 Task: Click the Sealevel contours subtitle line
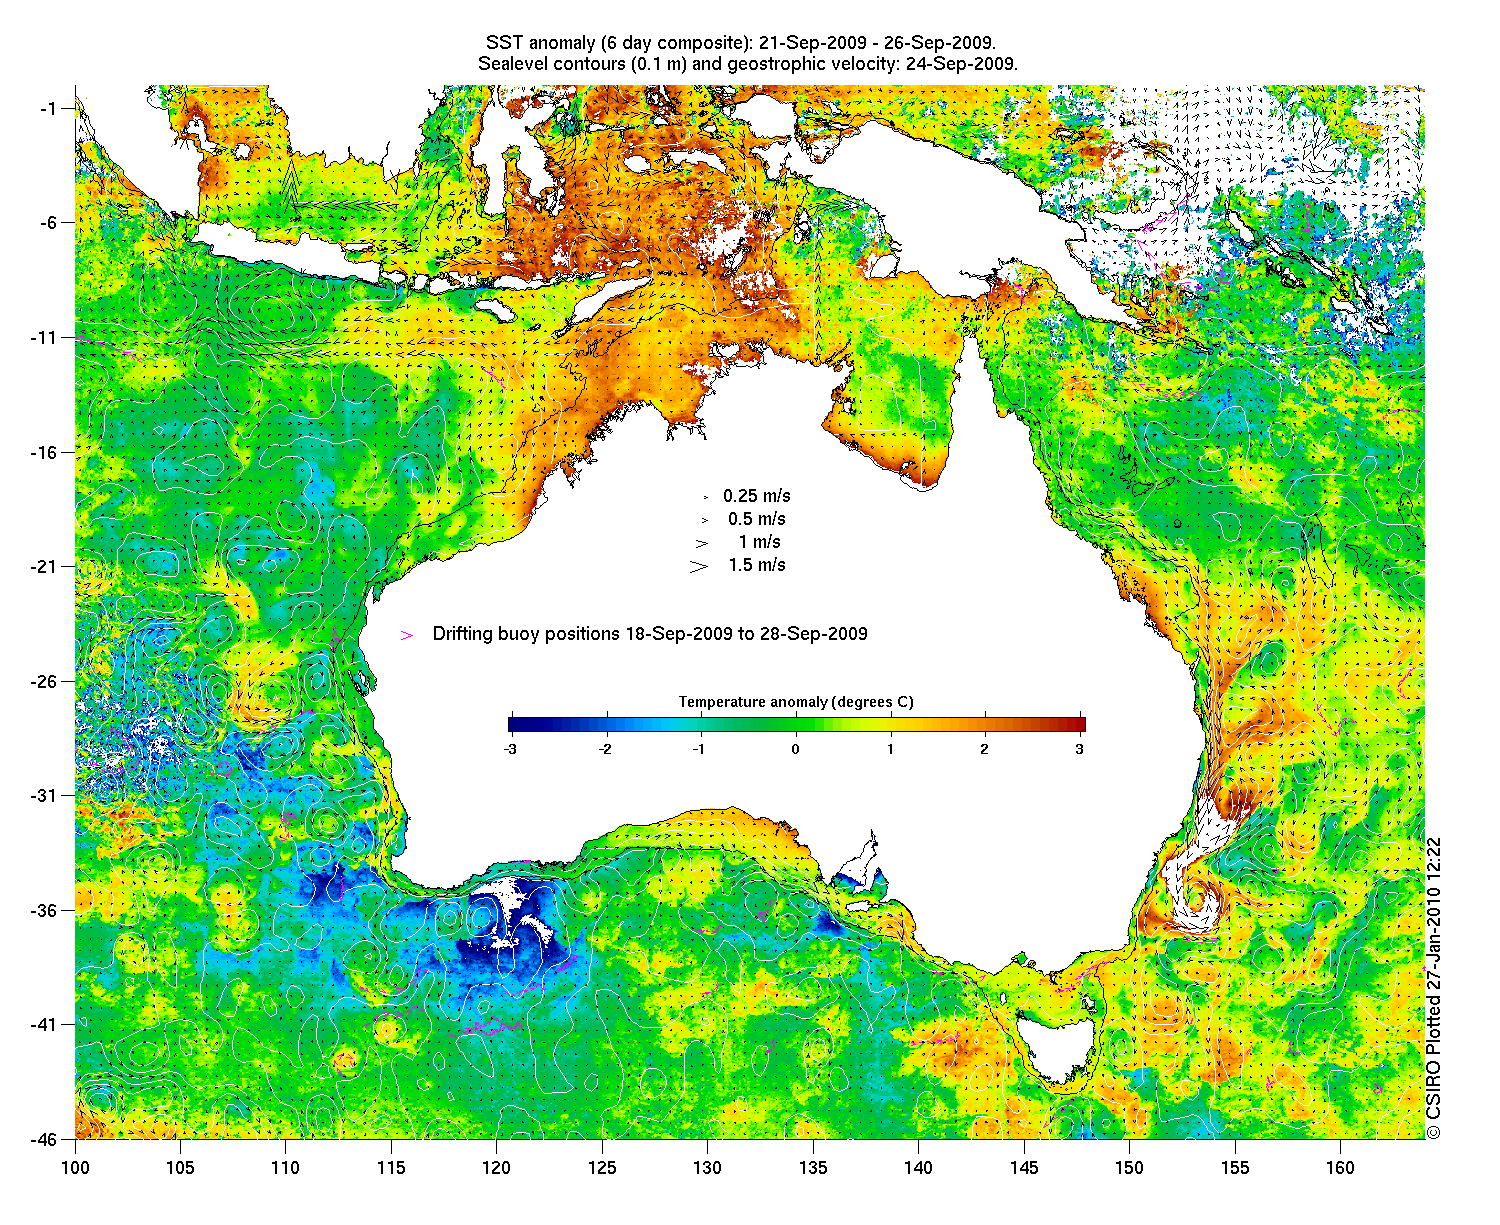[747, 64]
